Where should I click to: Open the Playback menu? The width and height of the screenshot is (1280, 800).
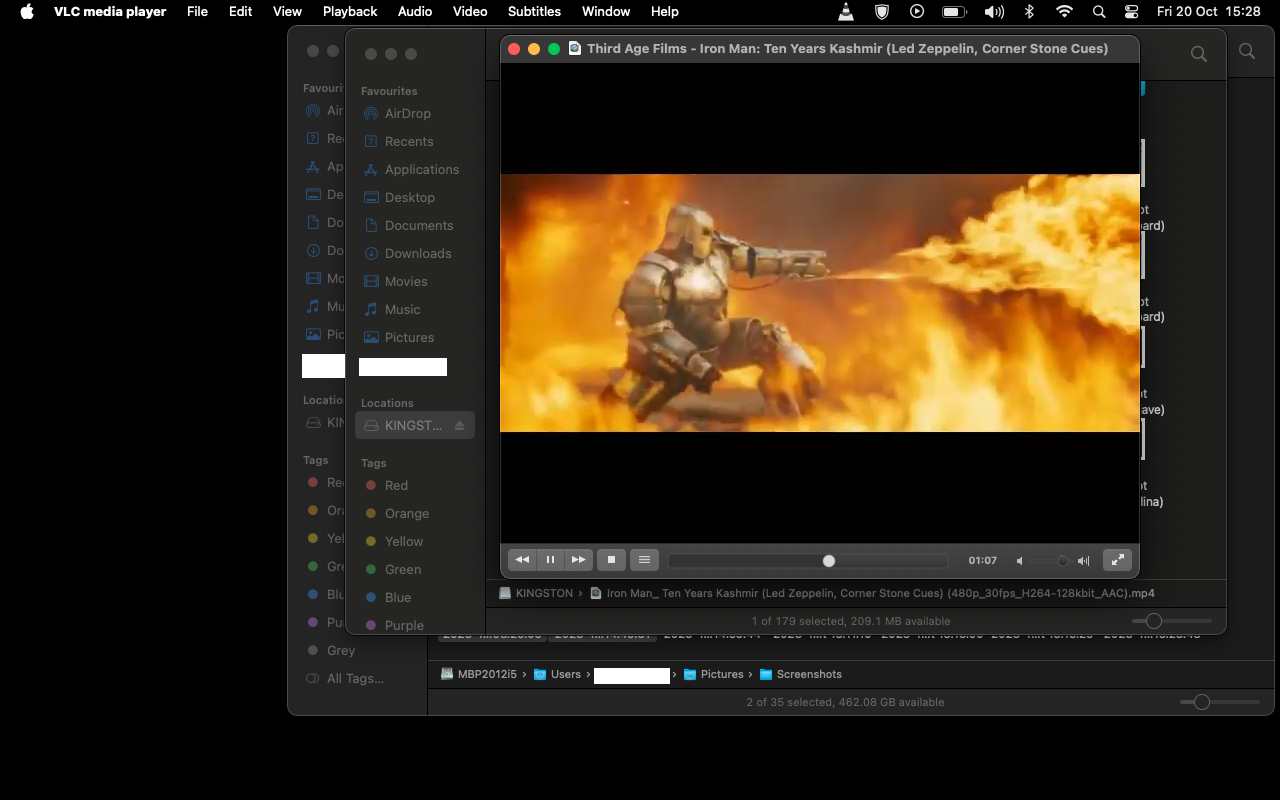[350, 12]
